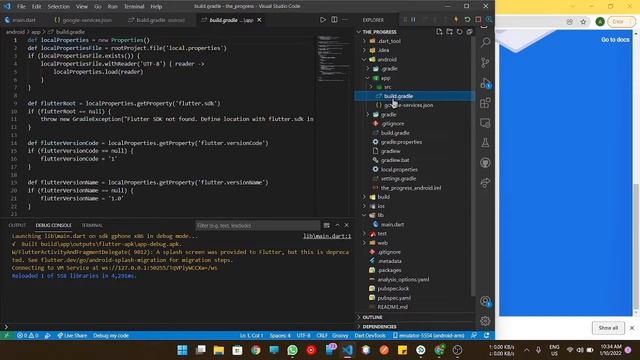Click the emulator-5554 device selector
640x360 pixels.
tap(429, 336)
